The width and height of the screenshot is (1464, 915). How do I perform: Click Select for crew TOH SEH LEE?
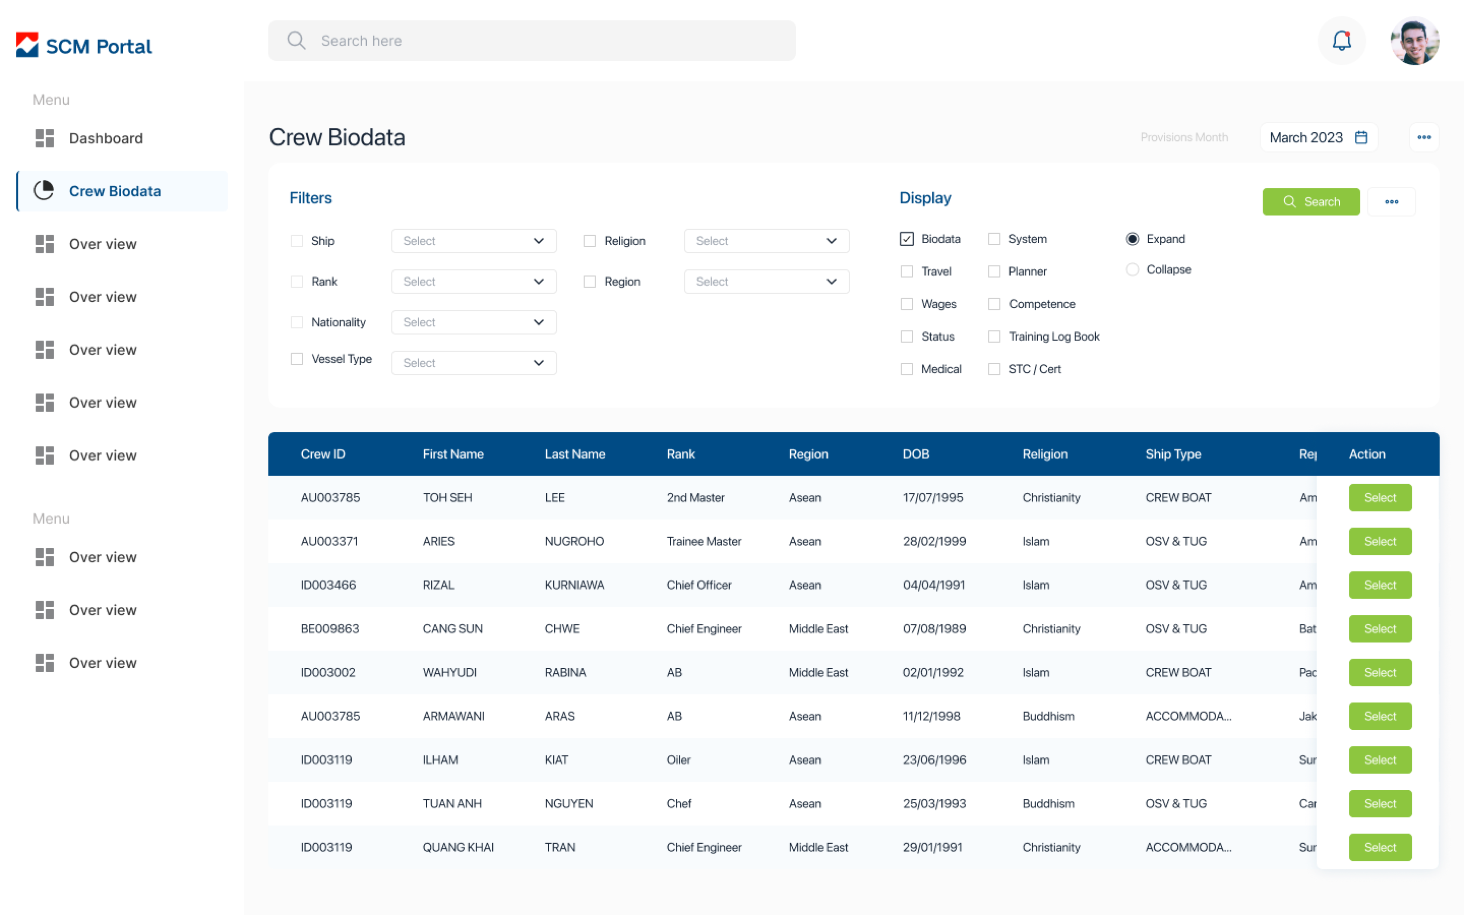(x=1379, y=498)
